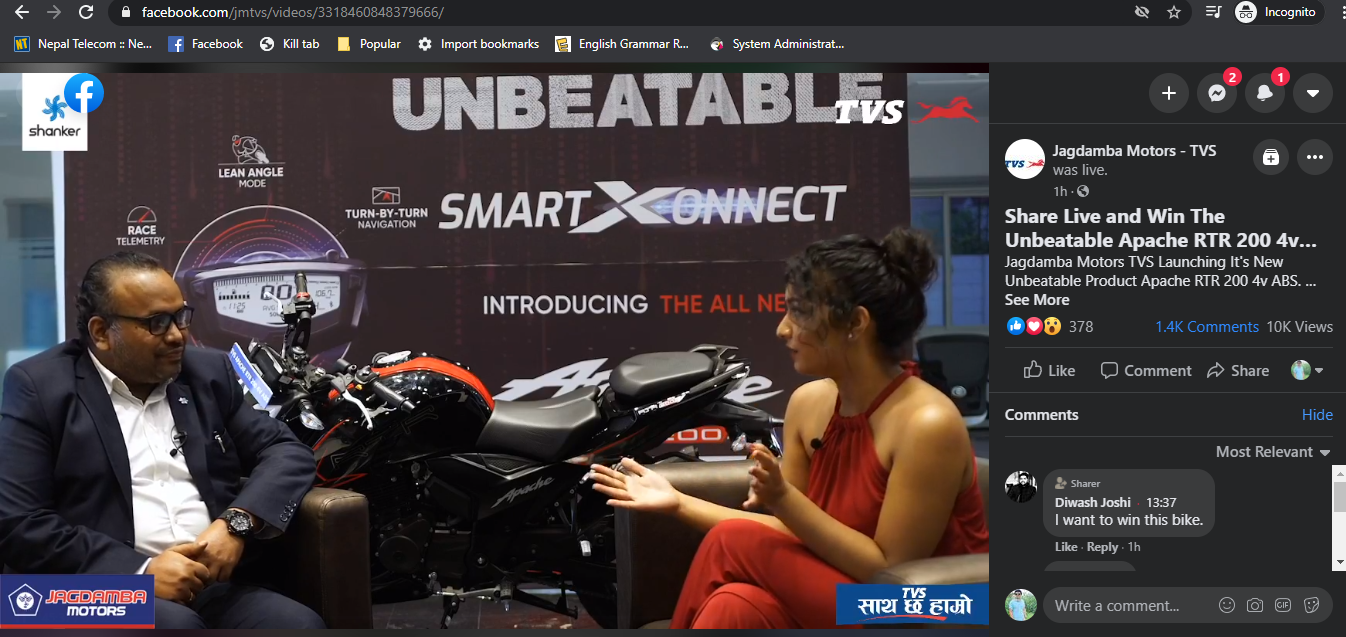
Task: Open the Most Relevant sort dropdown
Action: pyautogui.click(x=1273, y=452)
